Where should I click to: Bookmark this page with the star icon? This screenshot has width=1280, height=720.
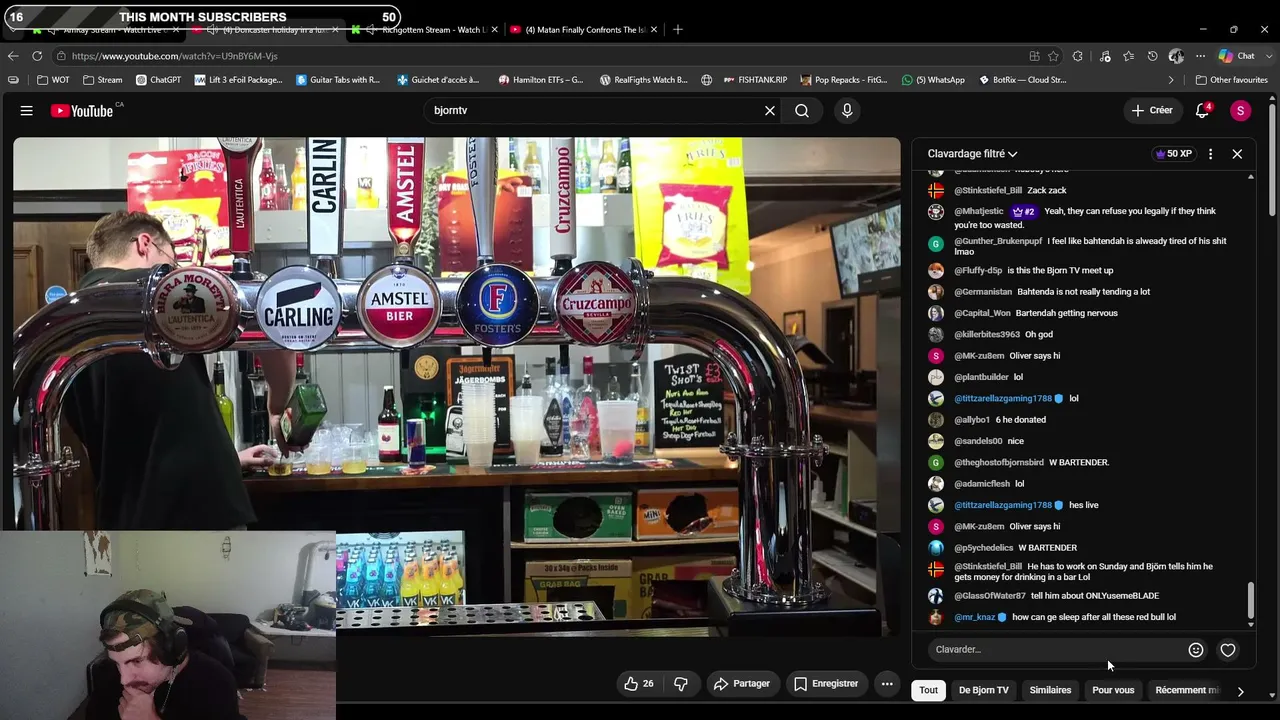(x=1053, y=56)
